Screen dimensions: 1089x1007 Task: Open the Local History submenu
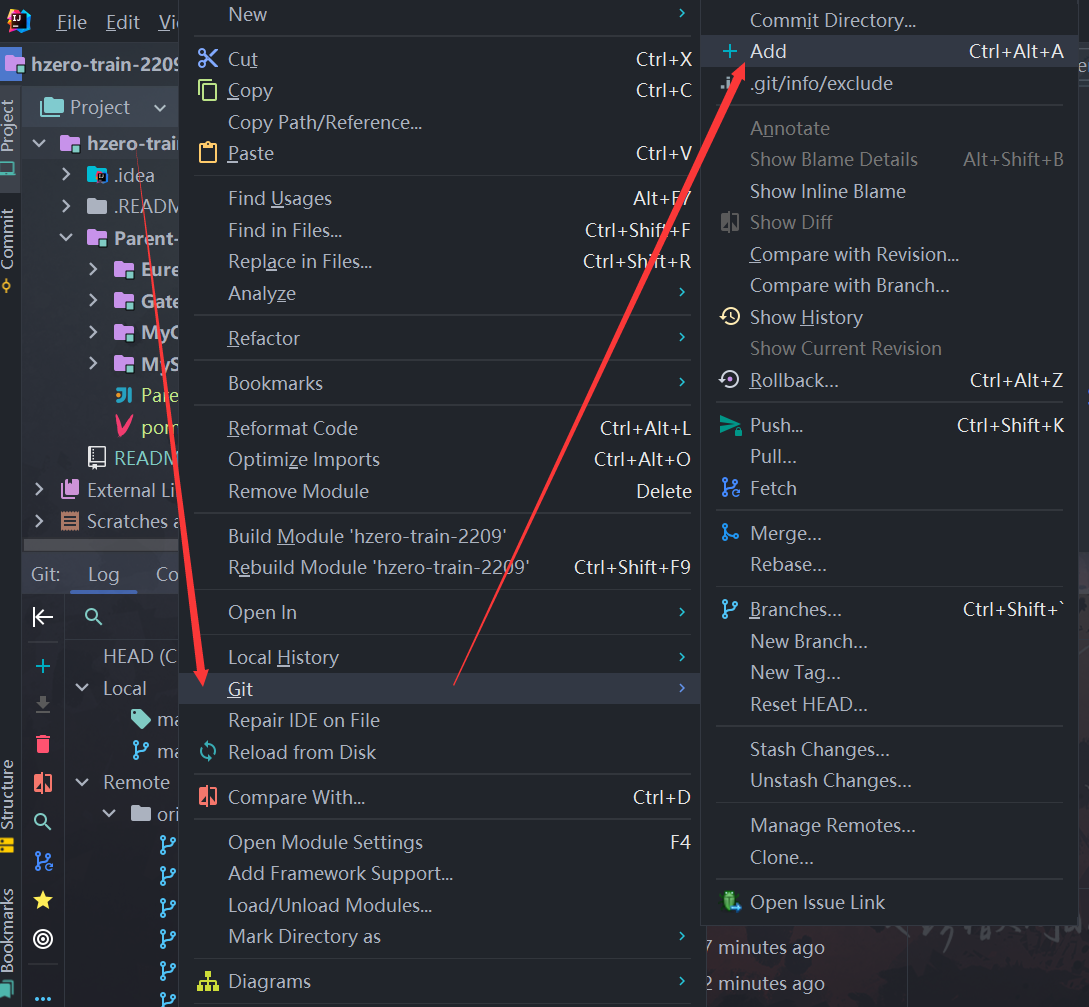tap(439, 657)
